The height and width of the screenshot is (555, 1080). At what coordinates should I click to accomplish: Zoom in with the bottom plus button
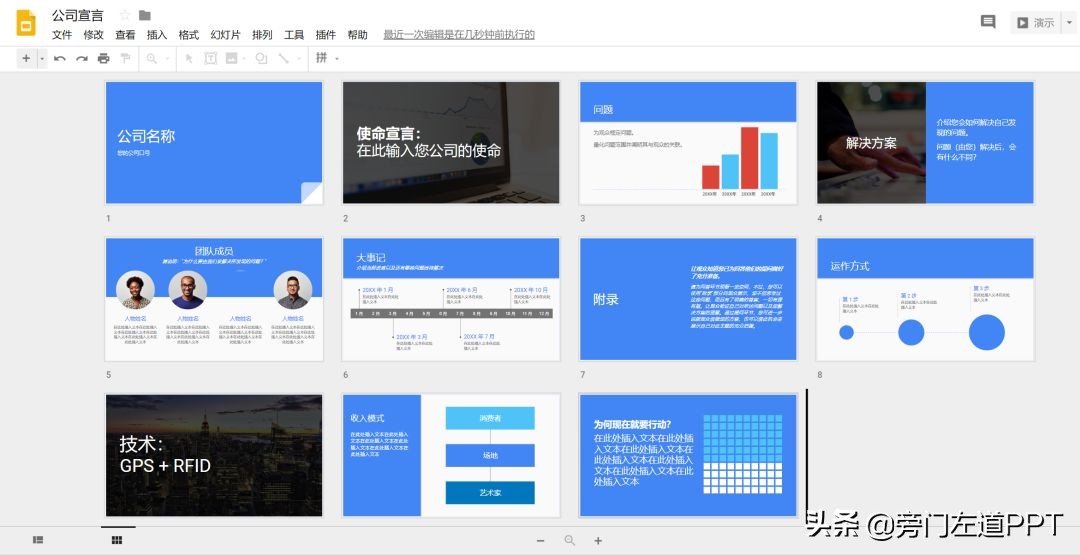(598, 541)
